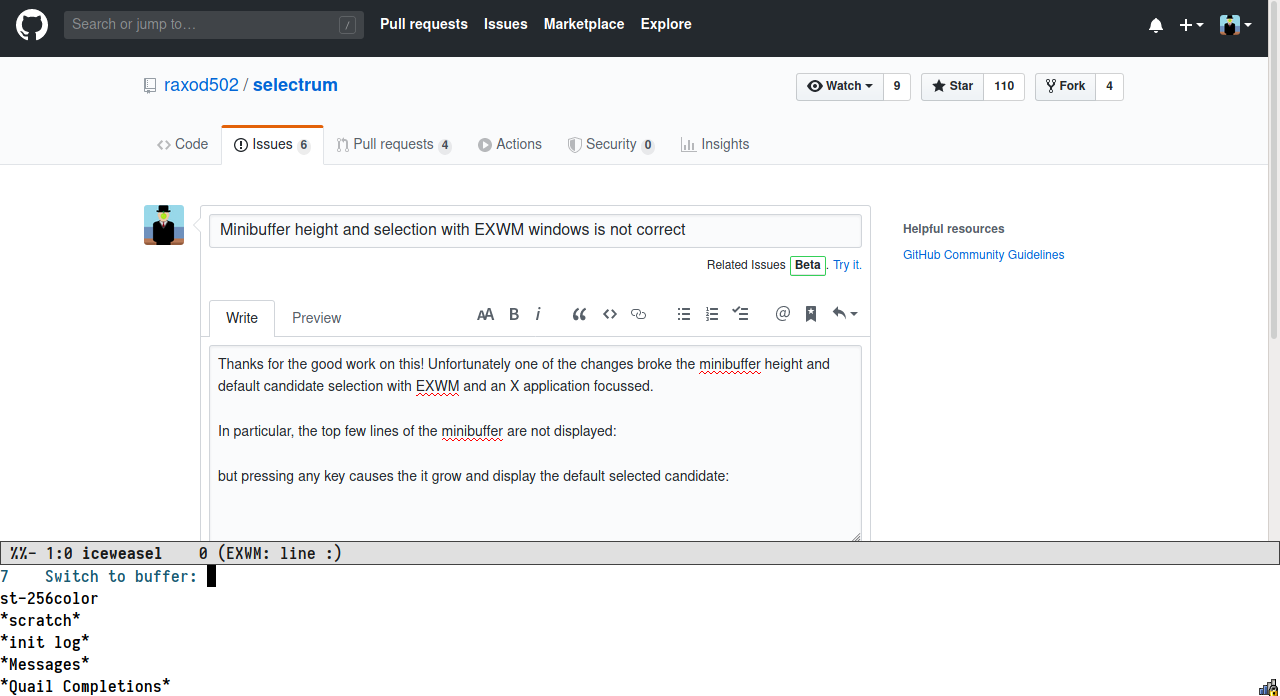Open GitHub Community Guidelines link
Screen dimensions: 1280x696
(x=983, y=255)
